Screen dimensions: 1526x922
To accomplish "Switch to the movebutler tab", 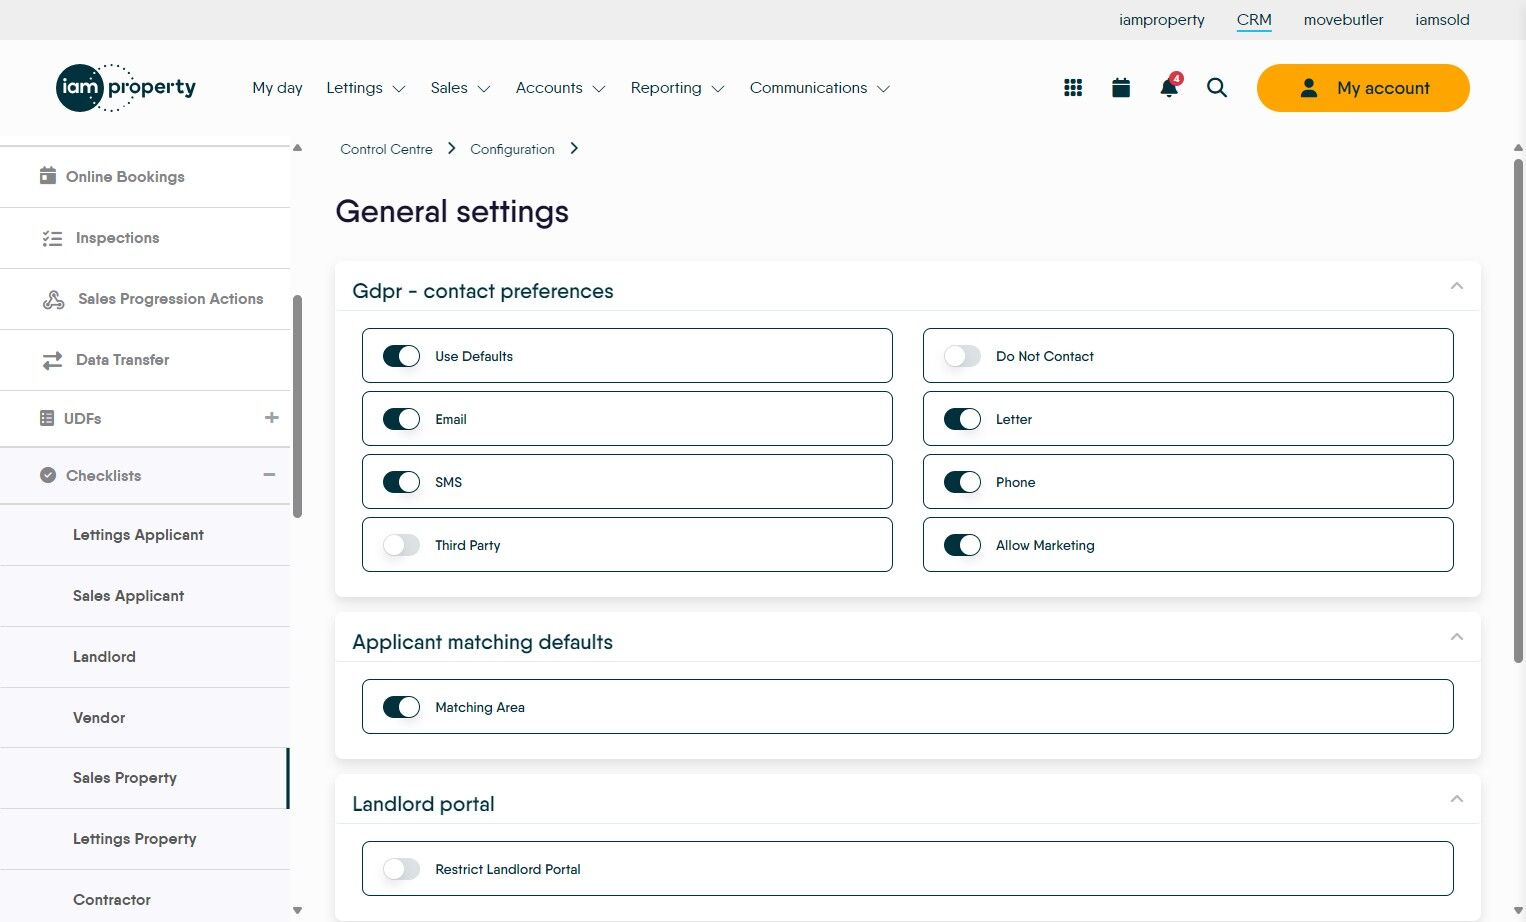I will (1343, 20).
